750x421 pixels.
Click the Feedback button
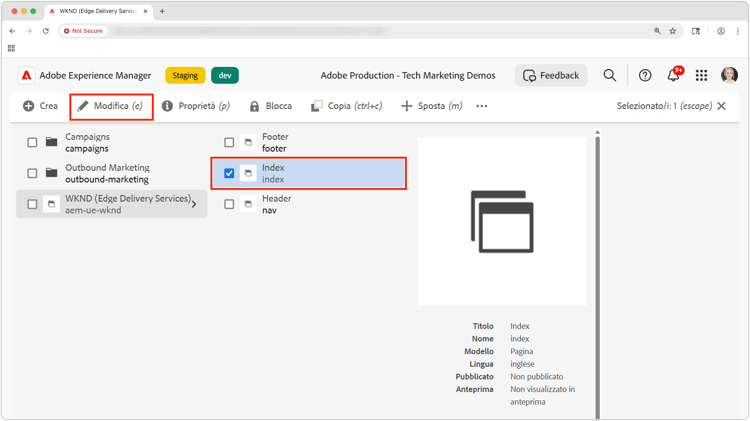tap(551, 76)
